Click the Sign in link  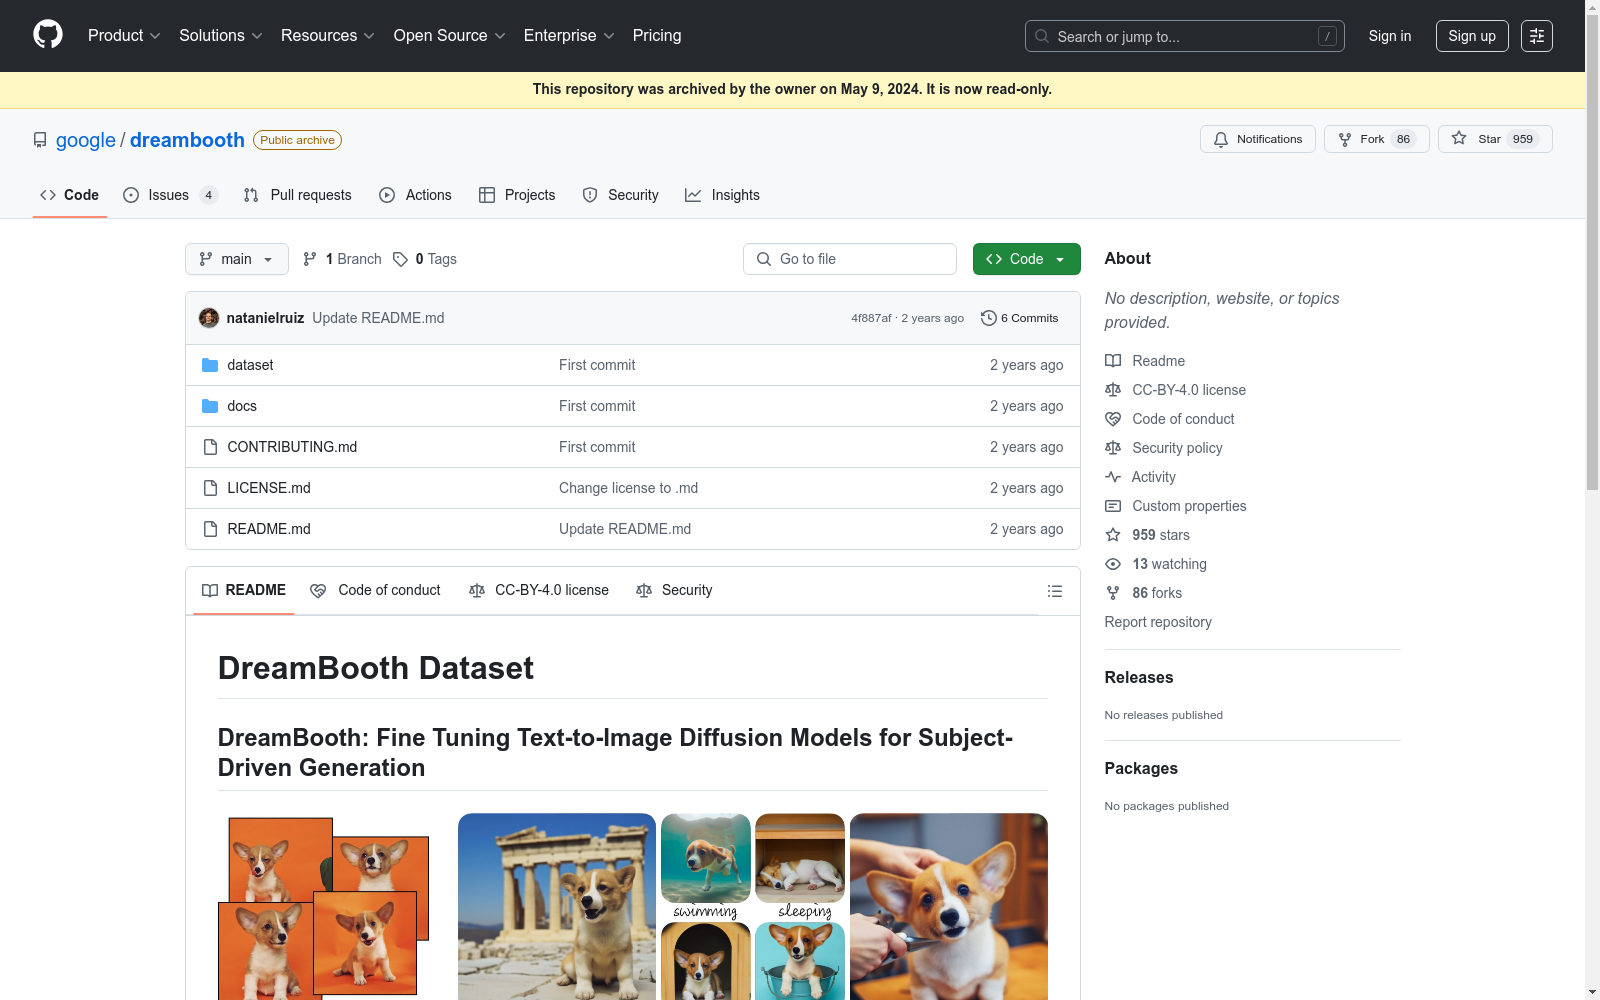pyautogui.click(x=1390, y=36)
